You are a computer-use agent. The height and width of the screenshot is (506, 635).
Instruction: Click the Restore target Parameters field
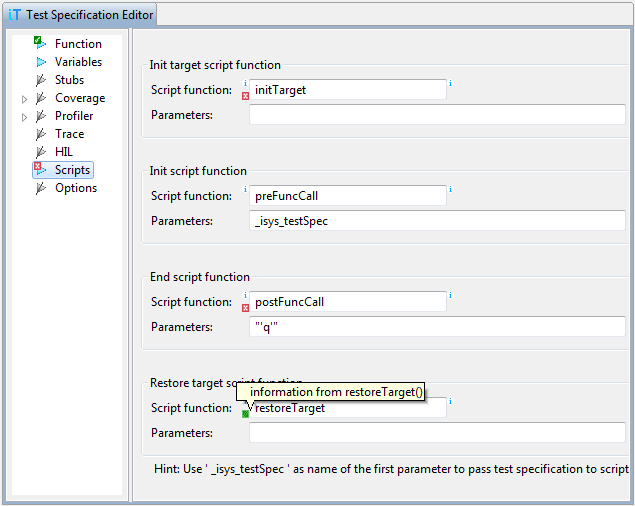(x=436, y=433)
